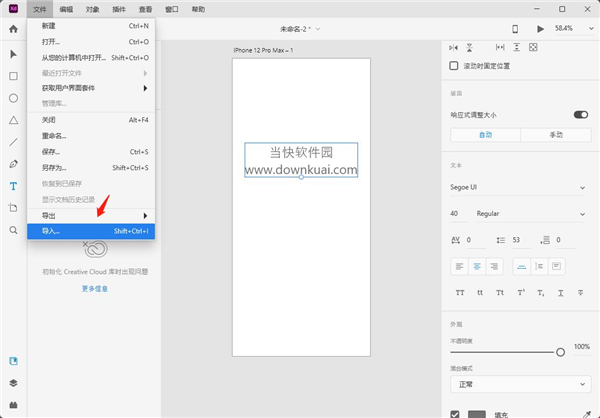The height and width of the screenshot is (418, 600).
Task: Toggle the fill checkbox
Action: pos(455,414)
